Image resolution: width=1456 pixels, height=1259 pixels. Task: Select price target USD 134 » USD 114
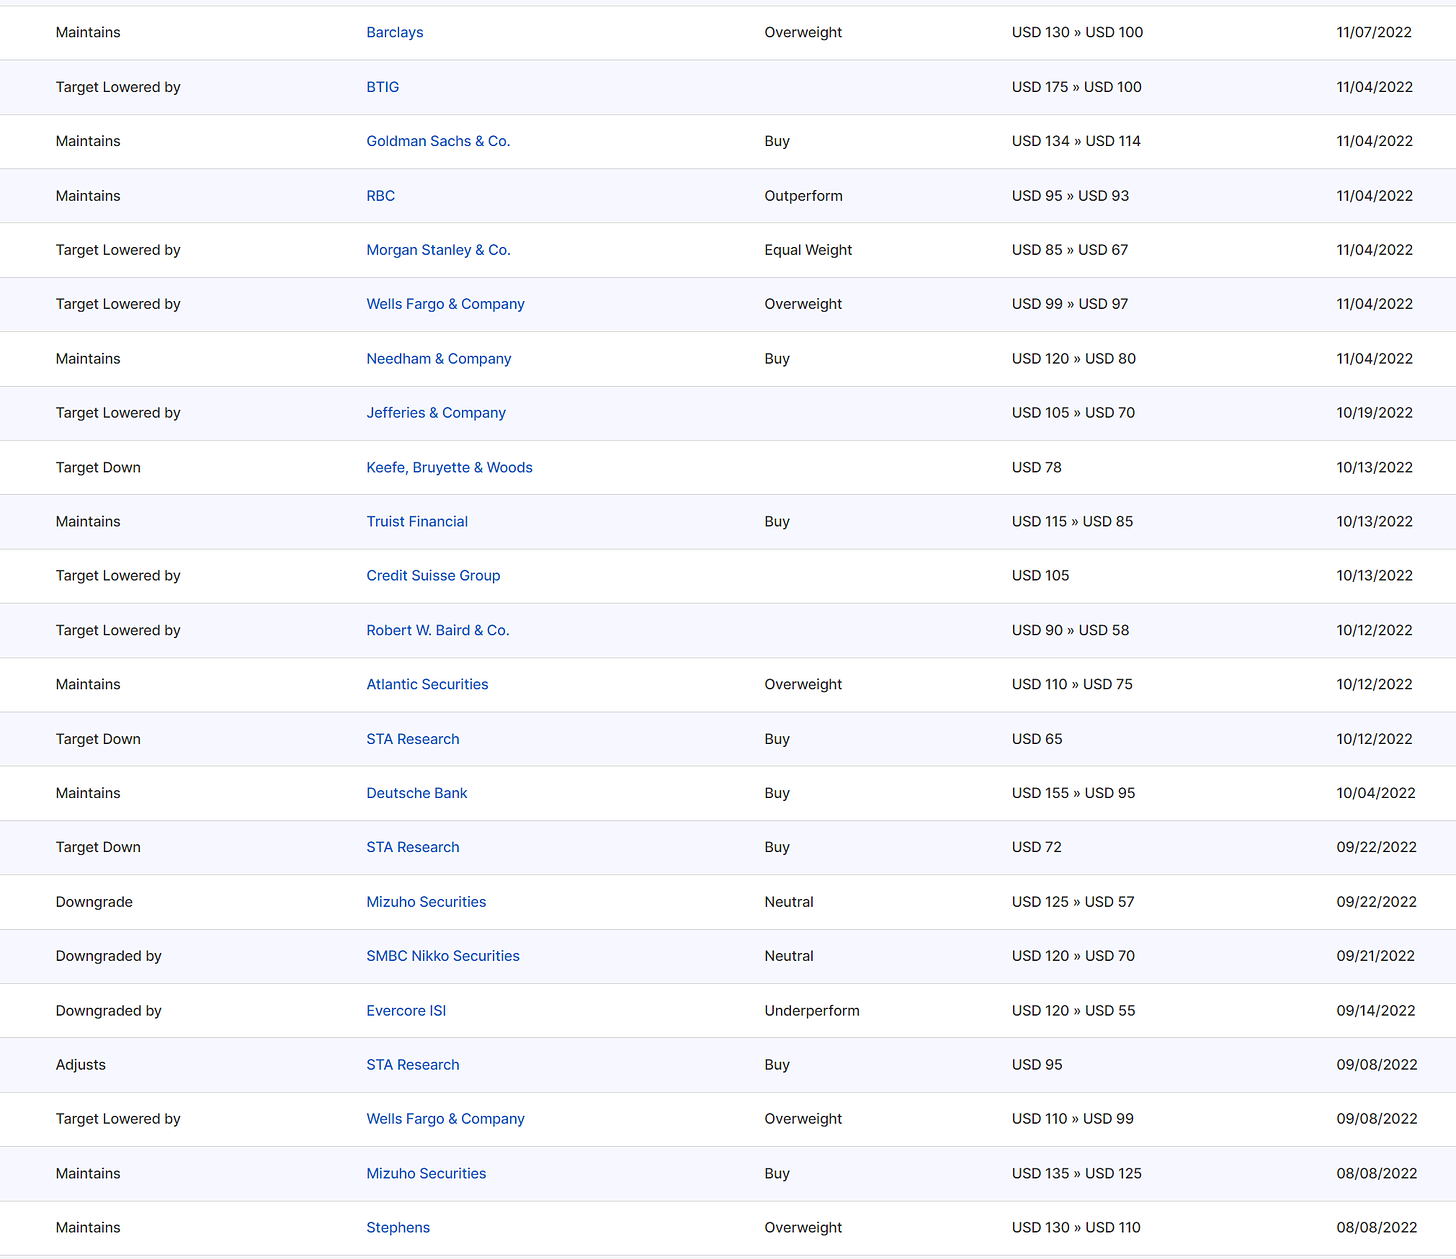pos(1076,141)
